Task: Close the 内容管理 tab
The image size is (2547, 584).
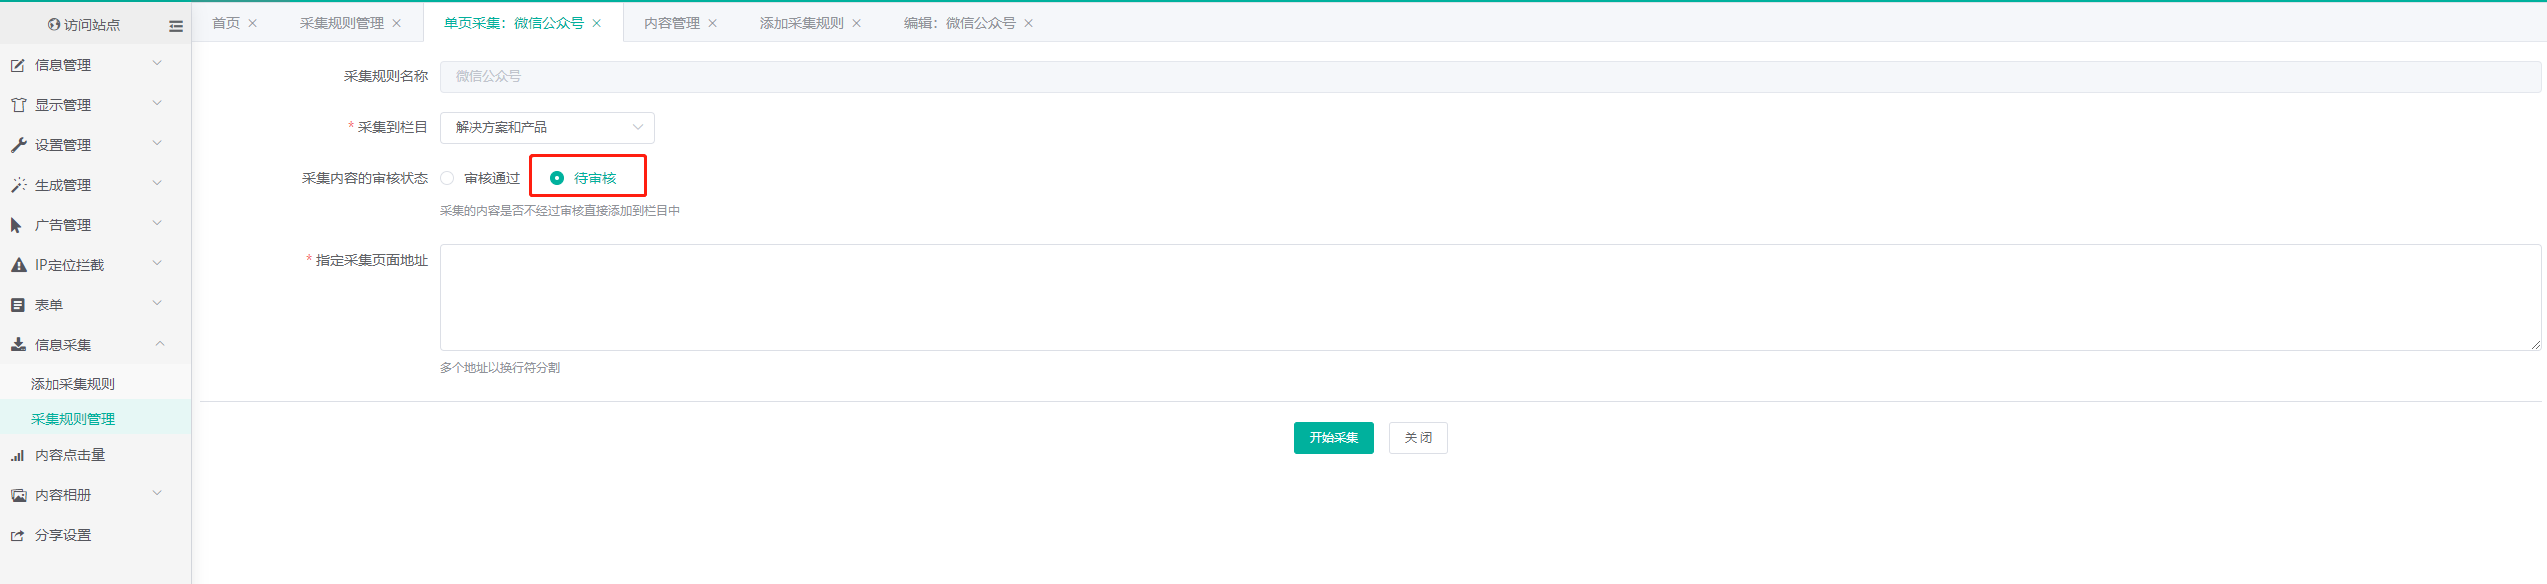Action: click(x=713, y=23)
